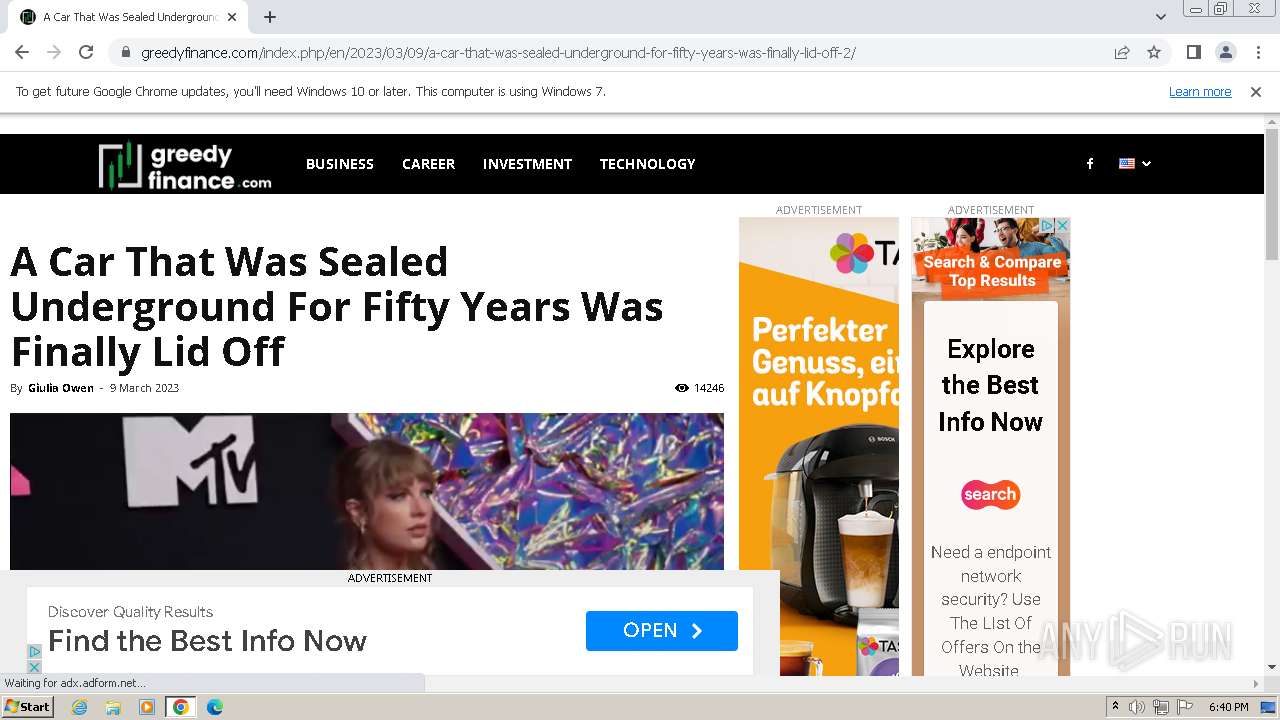Click the greedy finance logo
The width and height of the screenshot is (1280, 720).
point(185,166)
